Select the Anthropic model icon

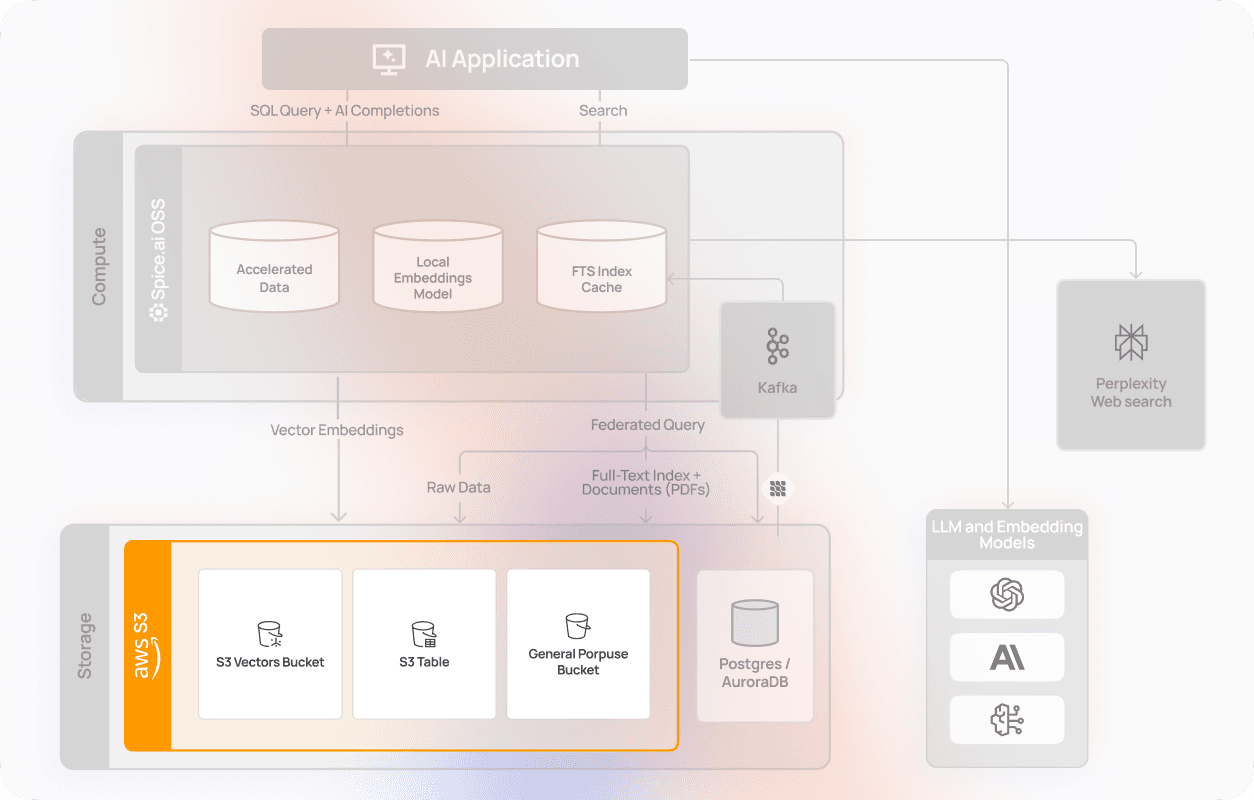[x=1007, y=657]
